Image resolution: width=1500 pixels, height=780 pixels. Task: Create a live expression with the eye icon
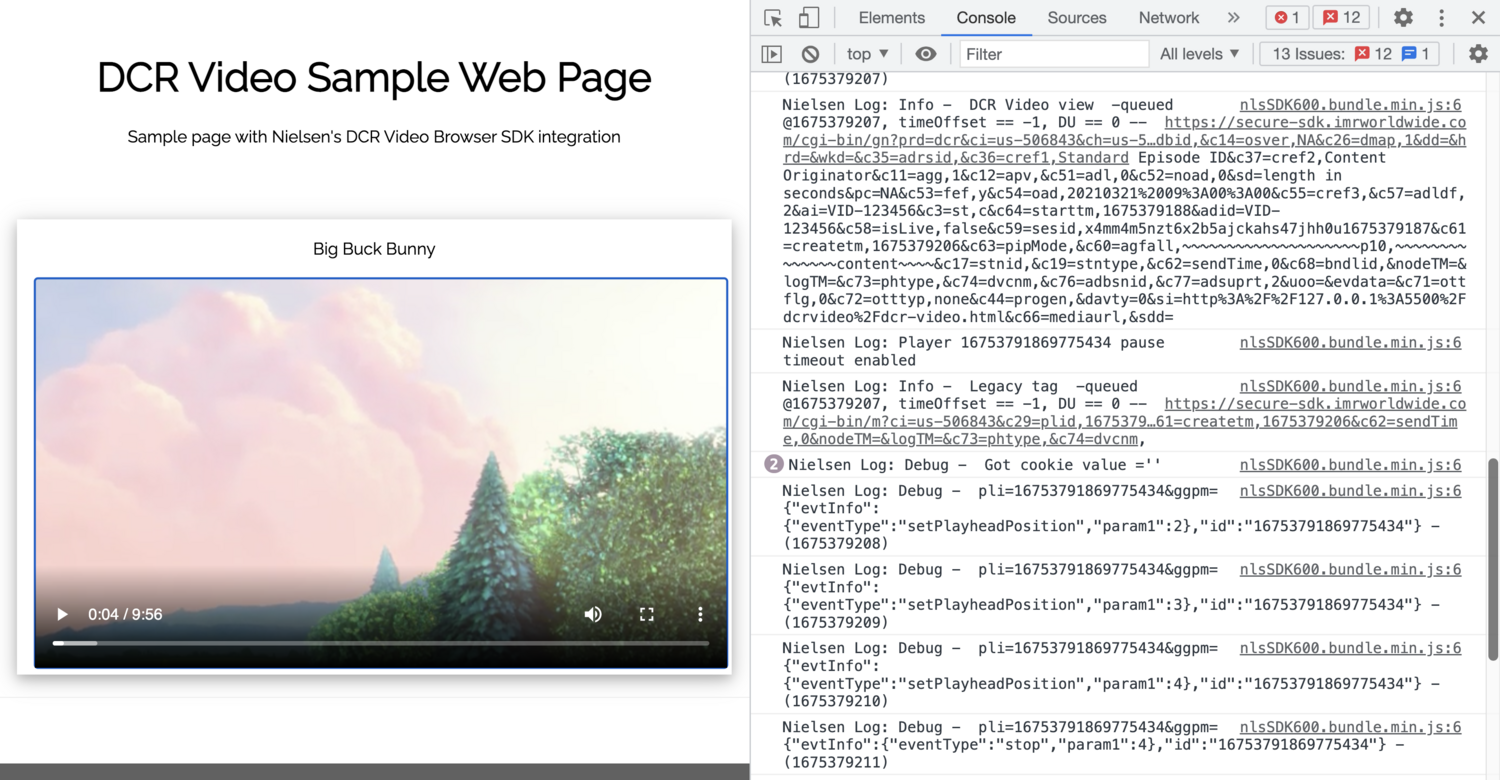click(925, 54)
